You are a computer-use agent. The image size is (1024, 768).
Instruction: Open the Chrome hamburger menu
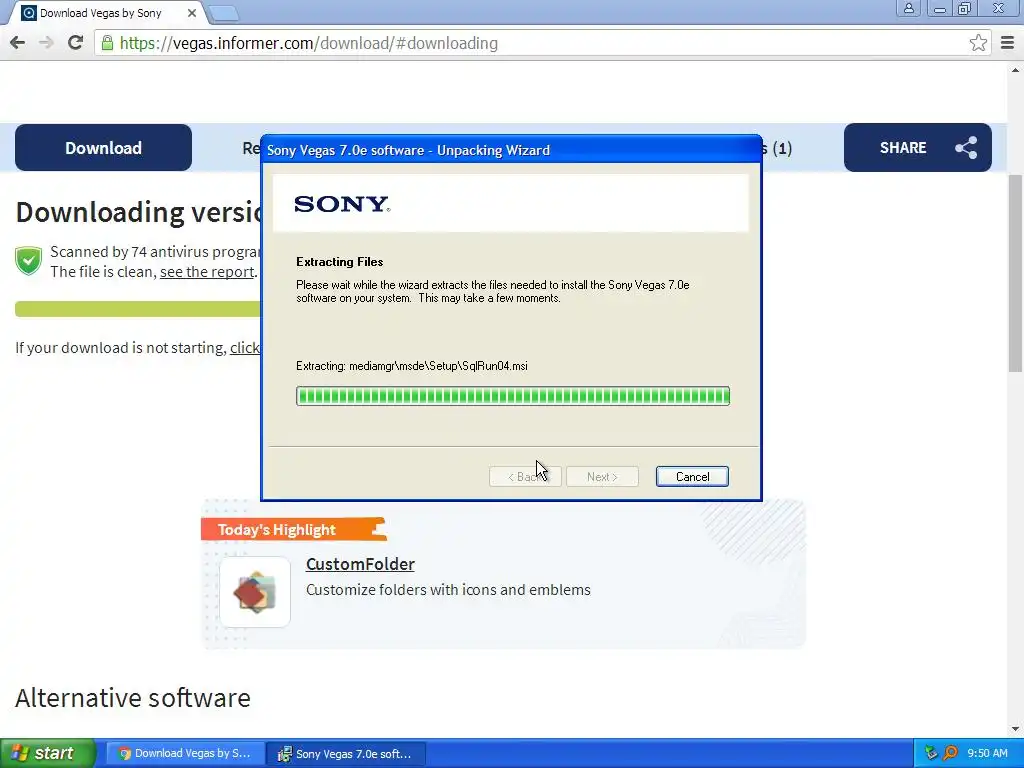pyautogui.click(x=1008, y=43)
